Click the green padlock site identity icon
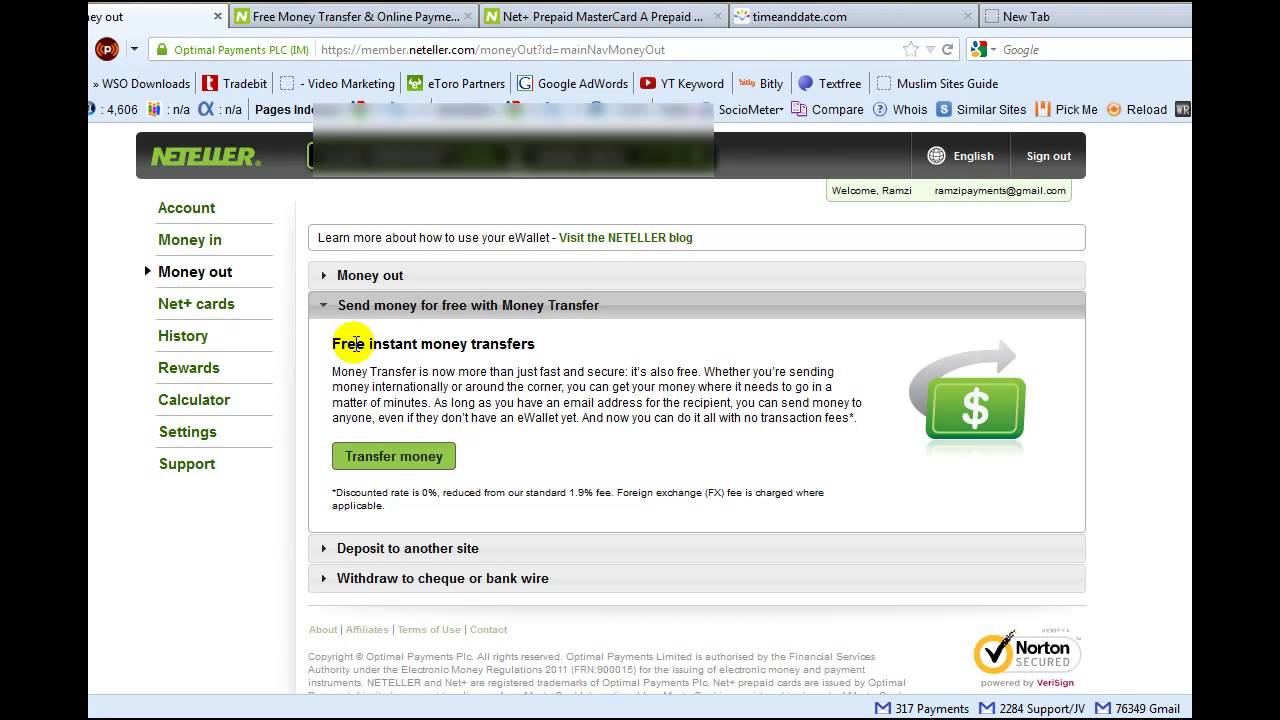Image resolution: width=1280 pixels, height=720 pixels. (x=161, y=50)
